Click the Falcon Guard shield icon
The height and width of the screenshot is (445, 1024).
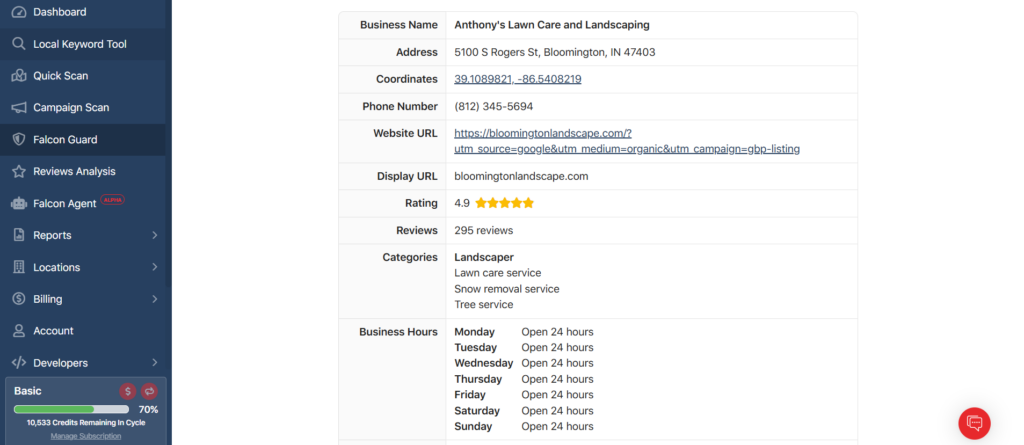pyautogui.click(x=18, y=140)
